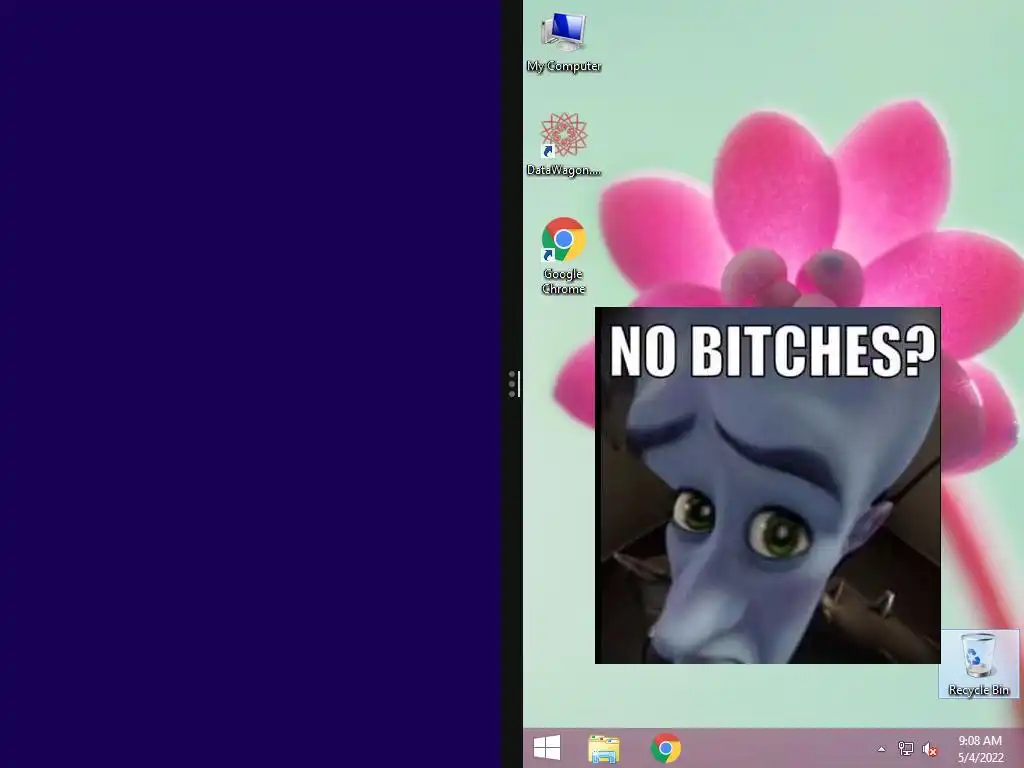Image resolution: width=1024 pixels, height=768 pixels.
Task: Open the clock showing 9:08 AM
Action: click(x=980, y=748)
